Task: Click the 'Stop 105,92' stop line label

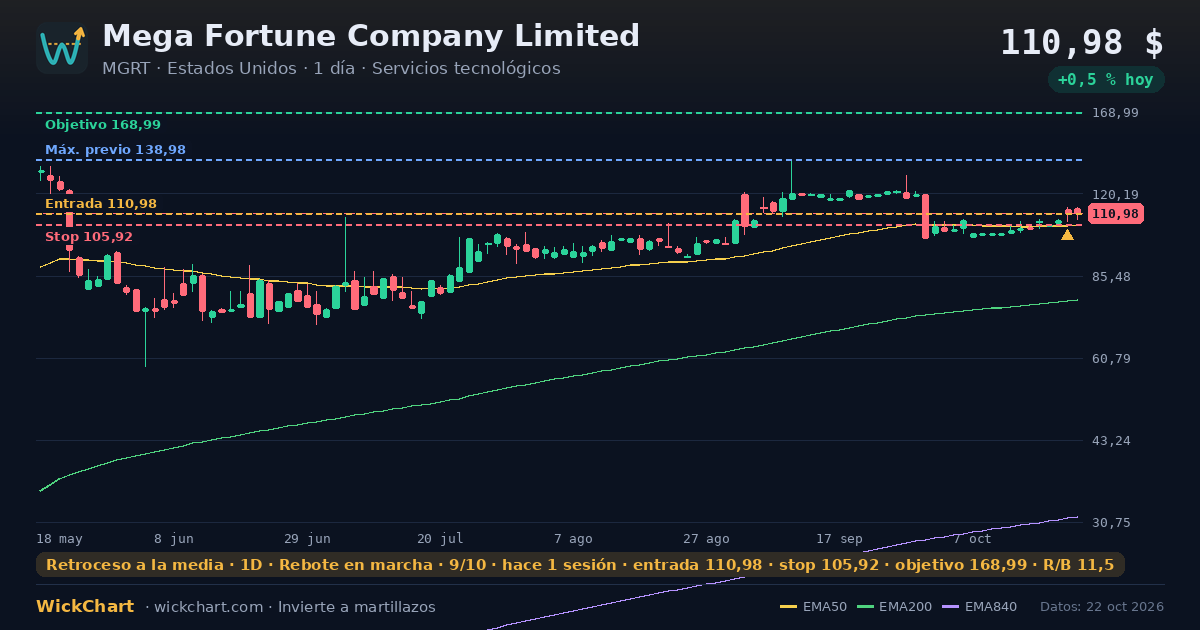Action: click(89, 237)
